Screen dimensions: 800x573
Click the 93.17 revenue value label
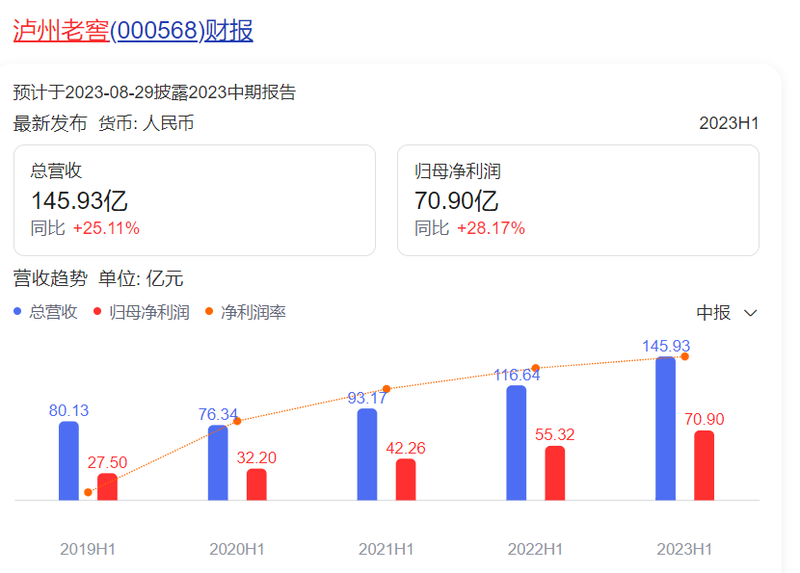(x=367, y=397)
